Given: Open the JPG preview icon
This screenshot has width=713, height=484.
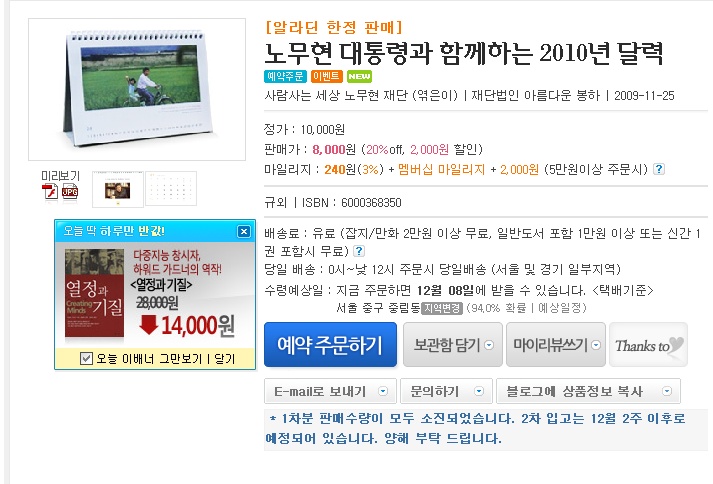Looking at the screenshot, I should pyautogui.click(x=70, y=192).
